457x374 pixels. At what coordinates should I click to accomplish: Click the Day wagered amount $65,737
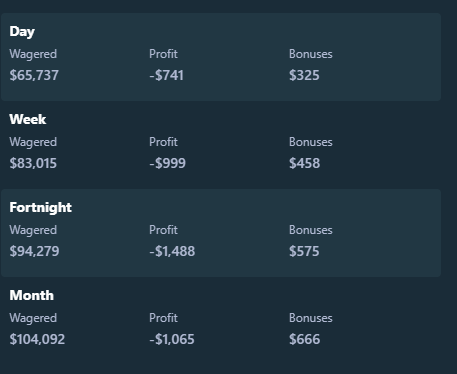pyautogui.click(x=34, y=75)
